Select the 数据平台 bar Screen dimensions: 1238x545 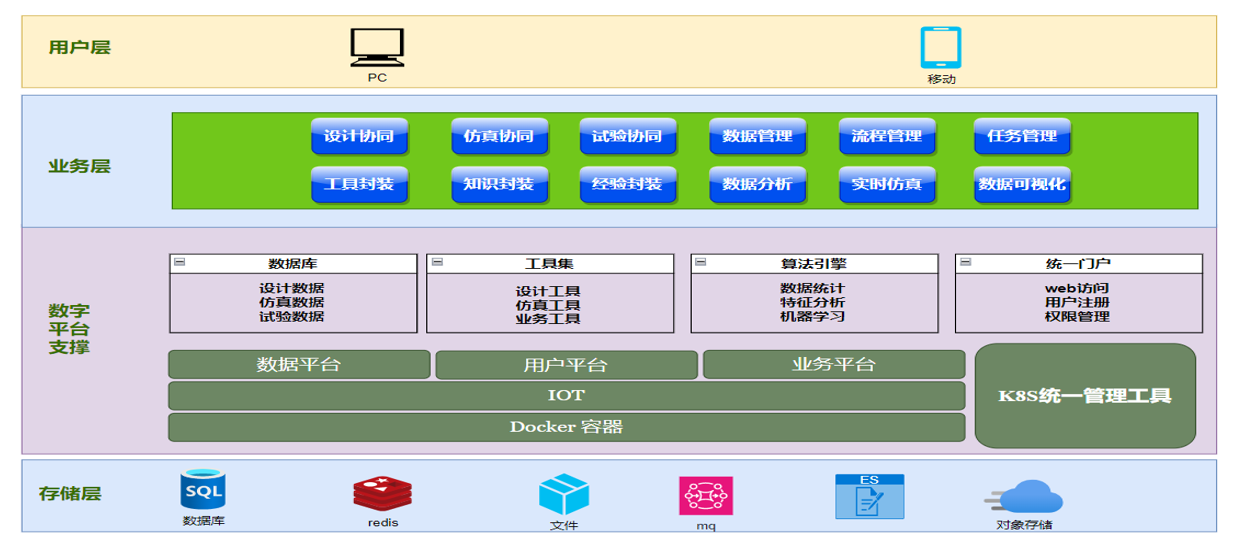(299, 364)
